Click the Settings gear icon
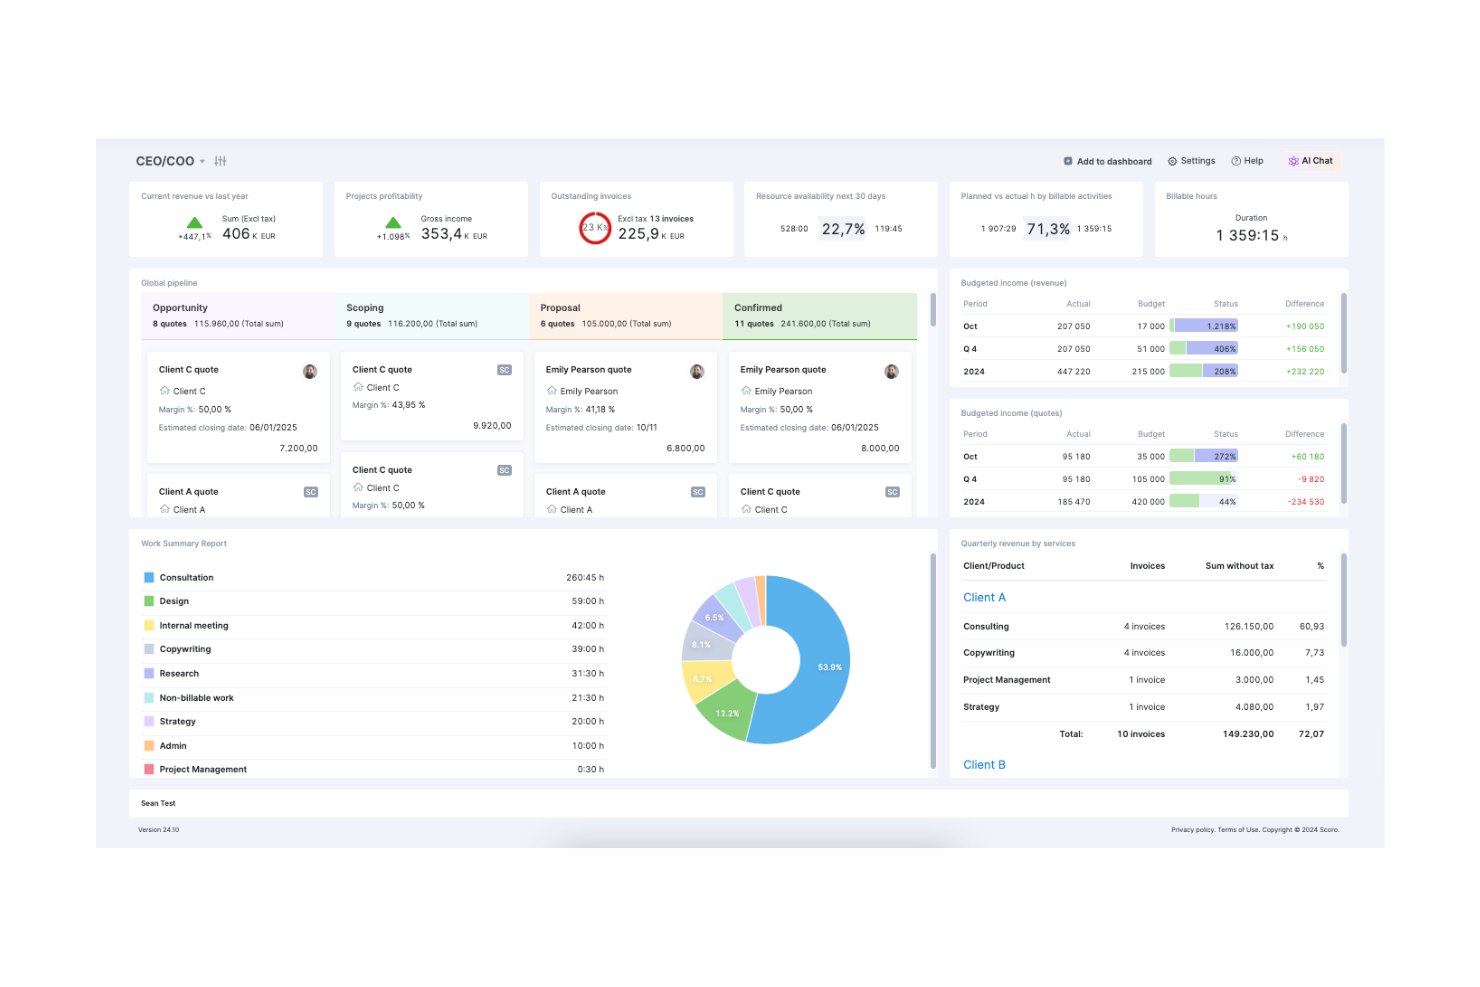 click(1174, 160)
